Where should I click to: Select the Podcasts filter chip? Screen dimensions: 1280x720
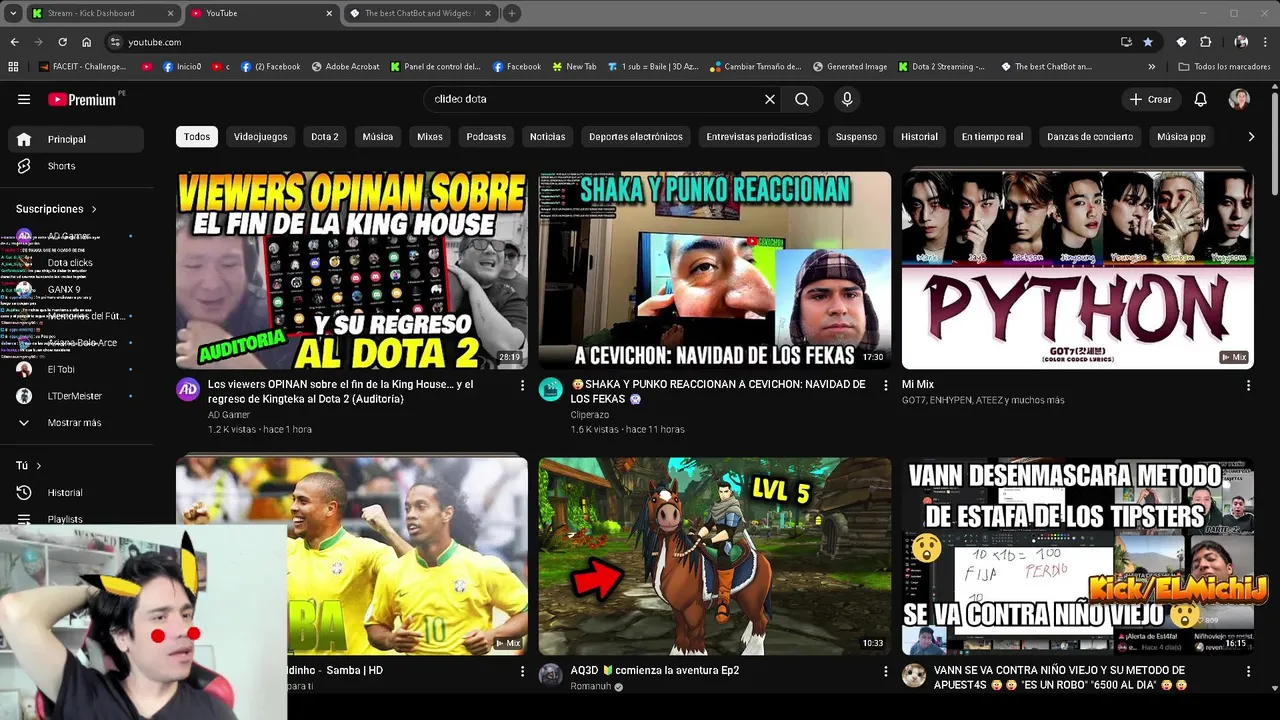(486, 137)
